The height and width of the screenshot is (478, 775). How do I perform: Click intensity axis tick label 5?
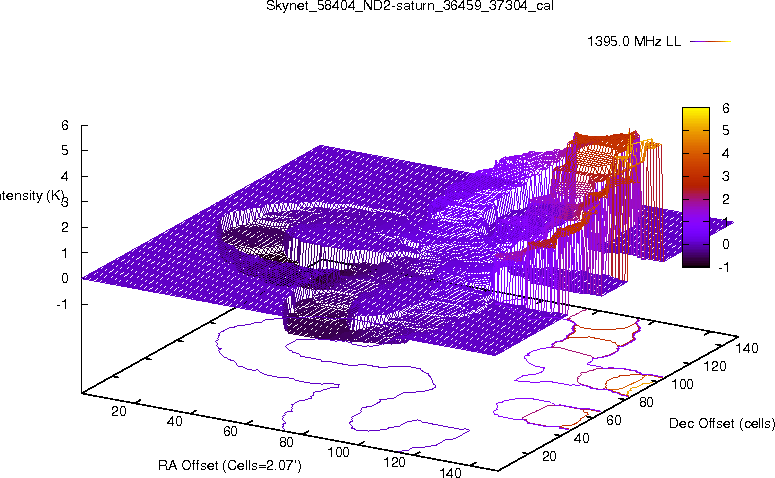pos(65,150)
